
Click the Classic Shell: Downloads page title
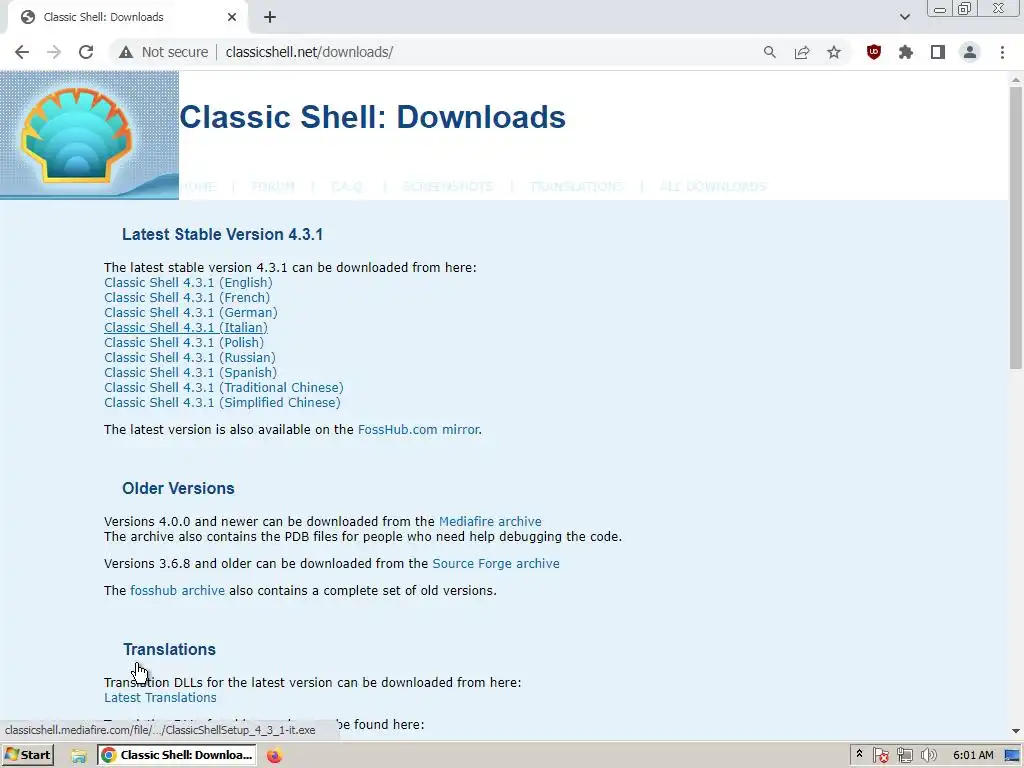click(x=373, y=118)
